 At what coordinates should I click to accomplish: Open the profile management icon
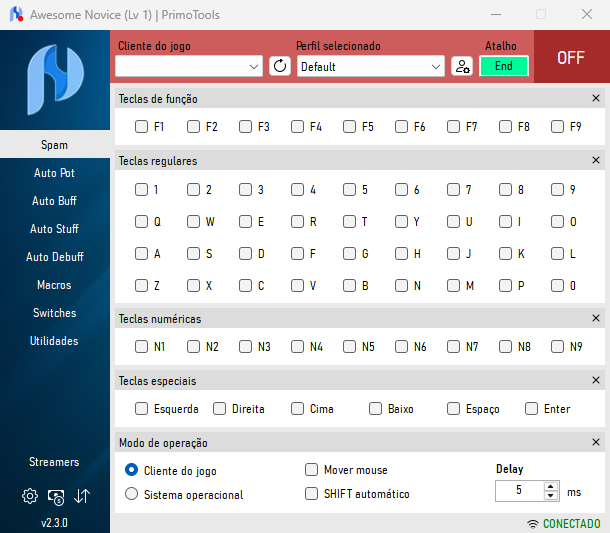(x=461, y=67)
